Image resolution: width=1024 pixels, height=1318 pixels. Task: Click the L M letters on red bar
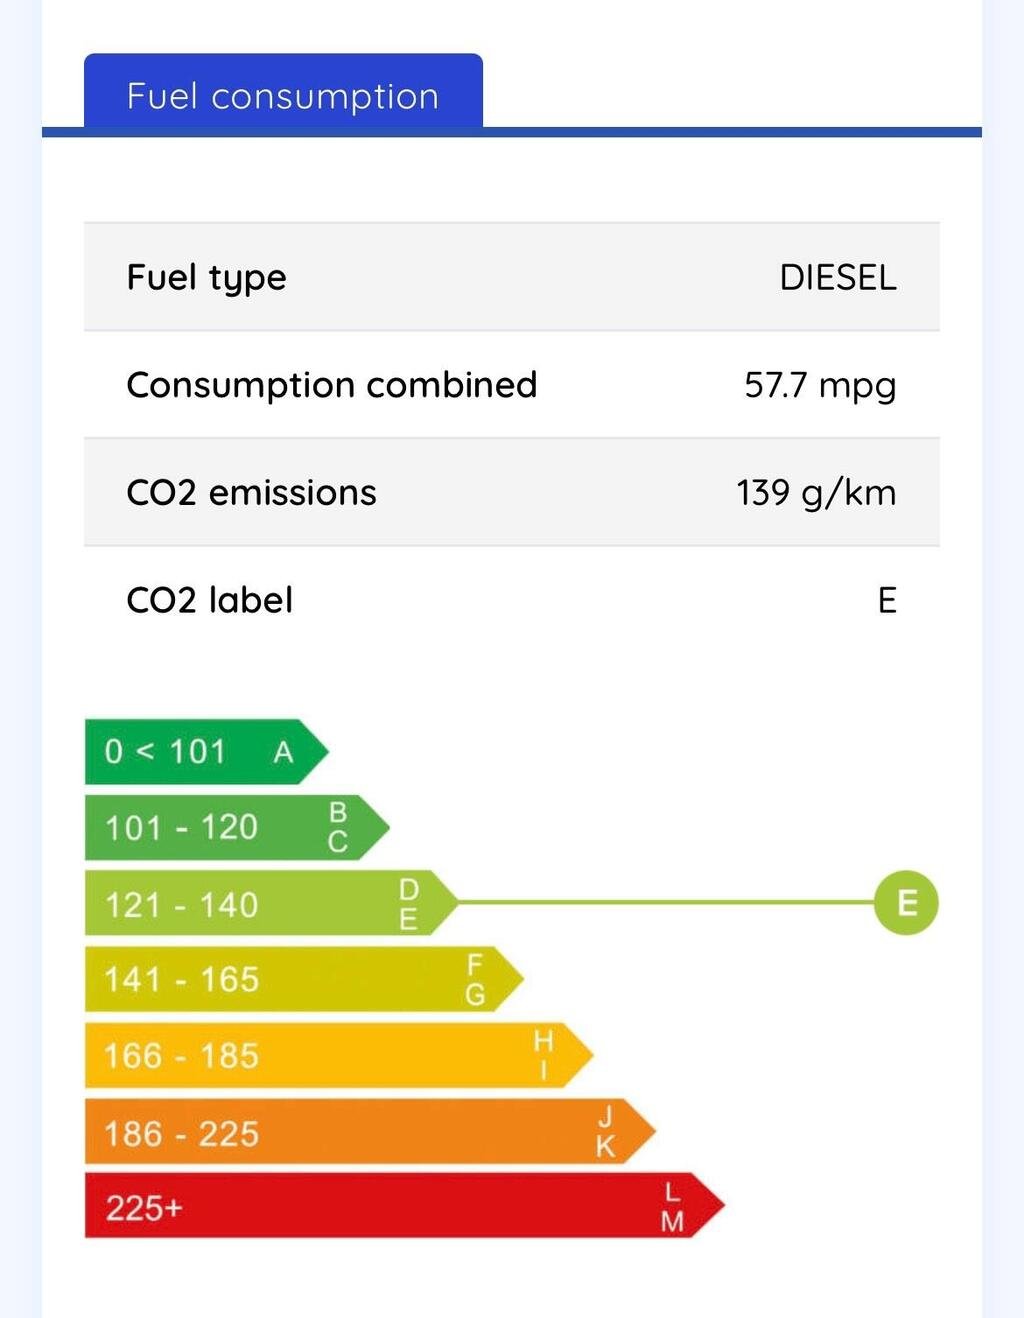pos(672,1207)
